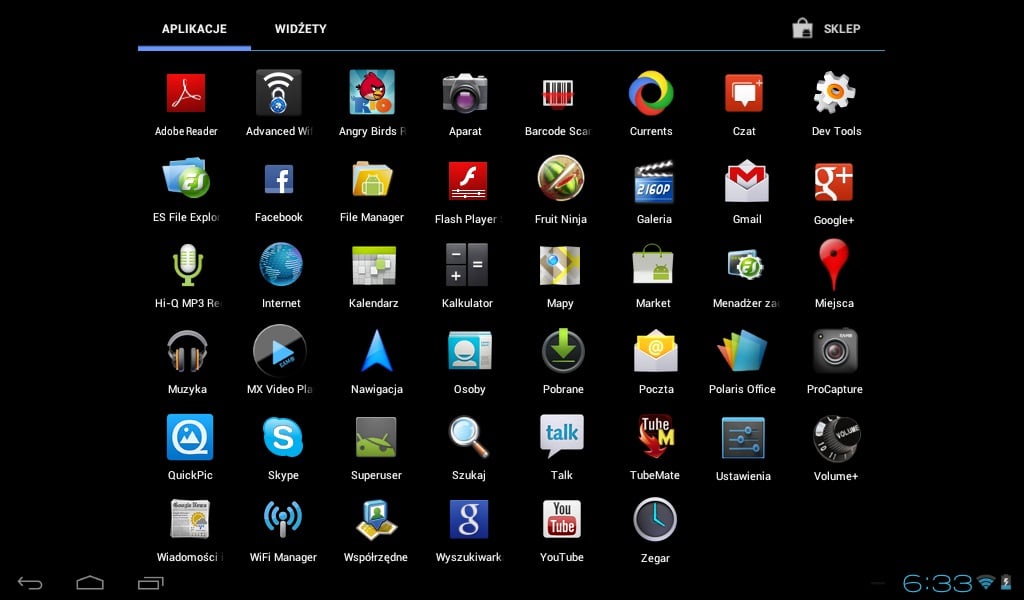
Task: Launch WiFi Manager
Action: [283, 519]
